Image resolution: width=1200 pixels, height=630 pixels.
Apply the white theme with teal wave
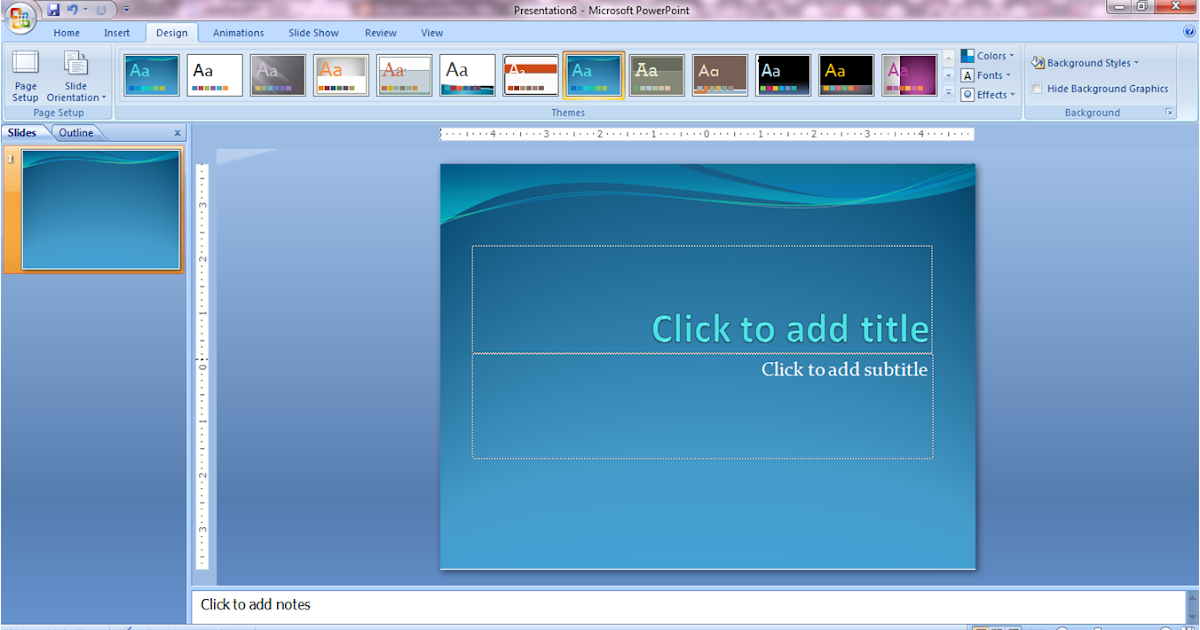tap(467, 75)
